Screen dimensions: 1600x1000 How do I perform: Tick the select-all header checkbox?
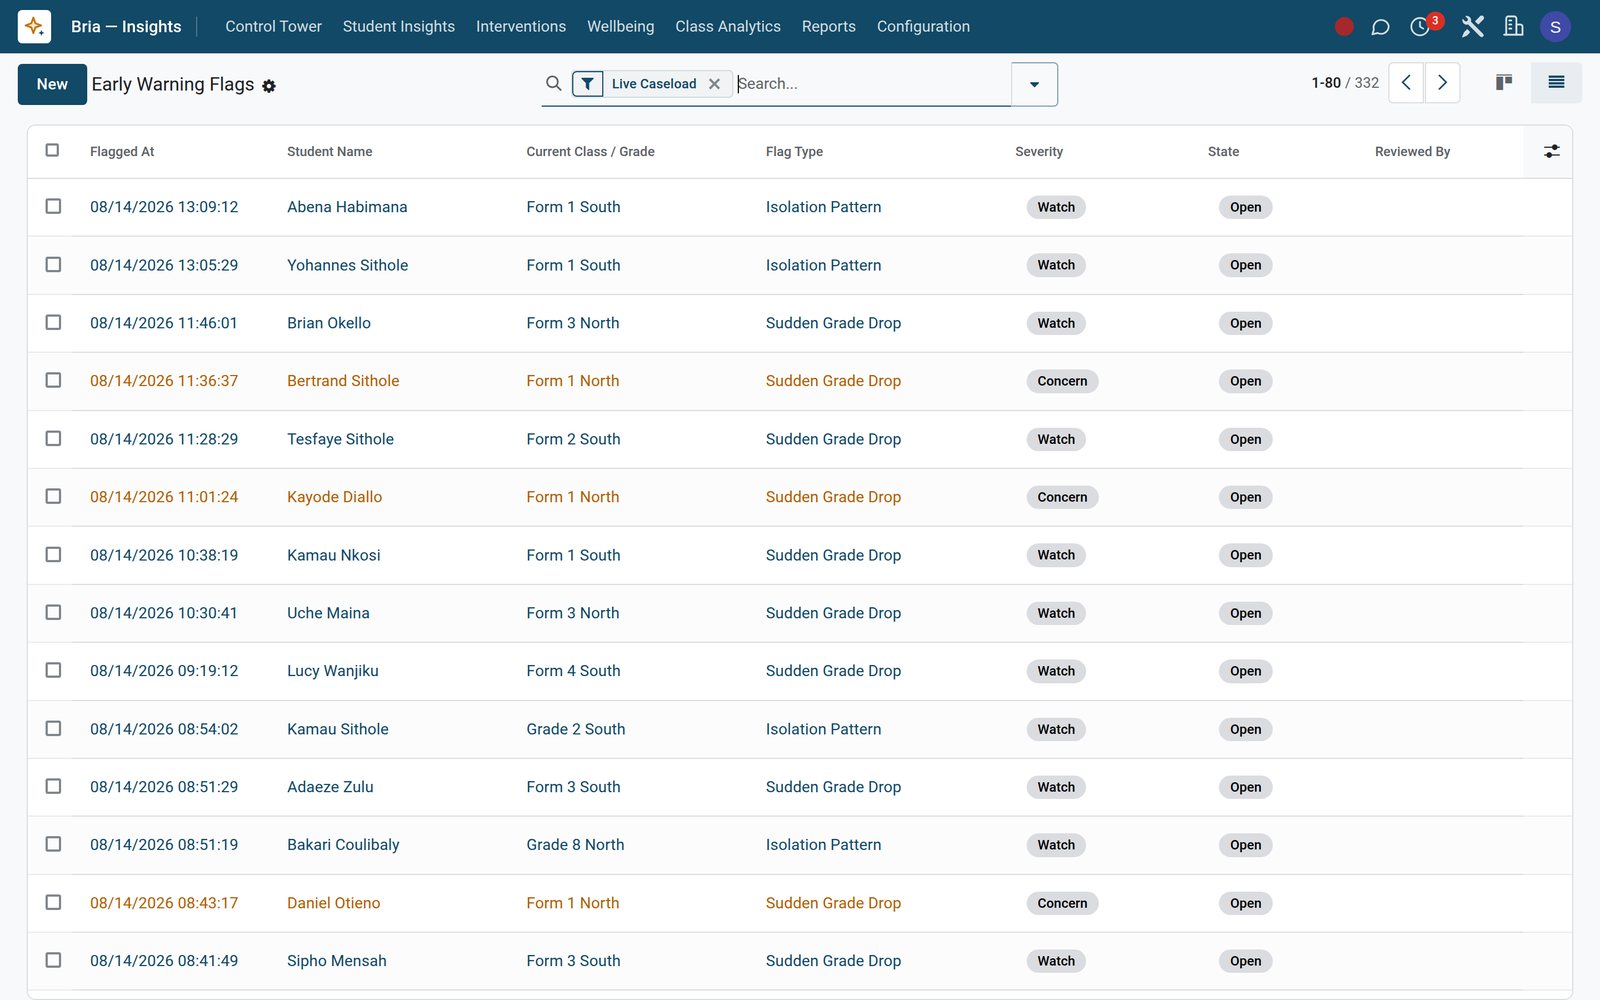tap(52, 150)
